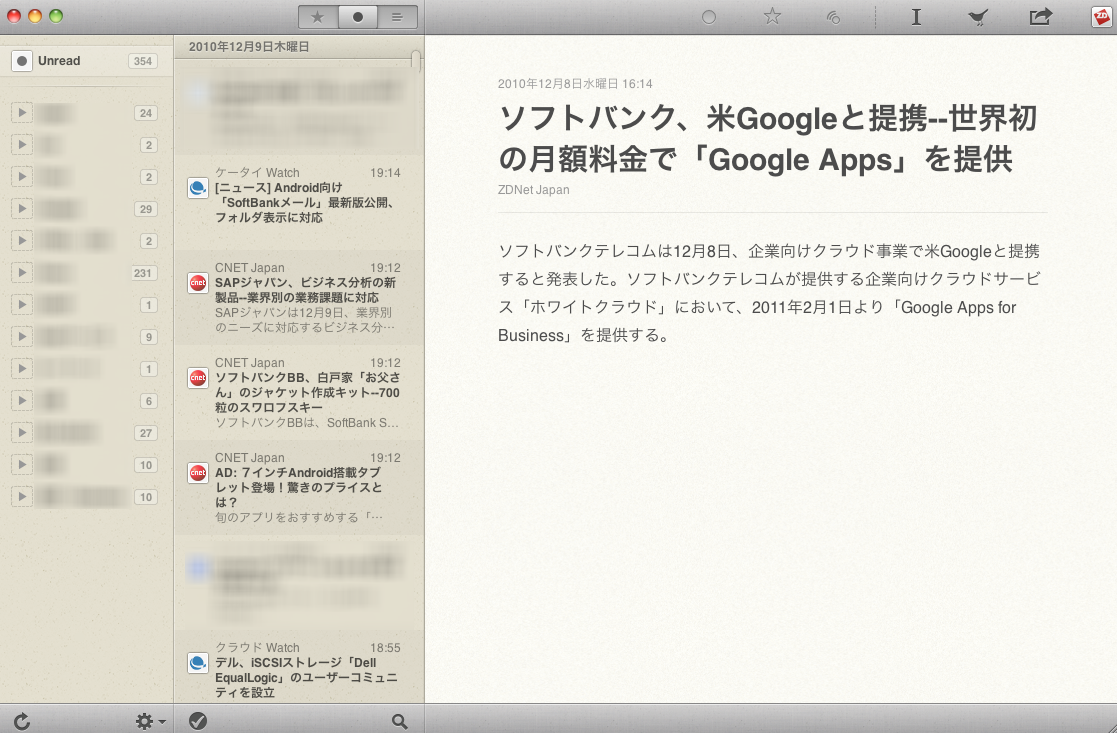Open ZDNet site icon in toolbar
This screenshot has height=733, width=1117.
coord(1101,17)
